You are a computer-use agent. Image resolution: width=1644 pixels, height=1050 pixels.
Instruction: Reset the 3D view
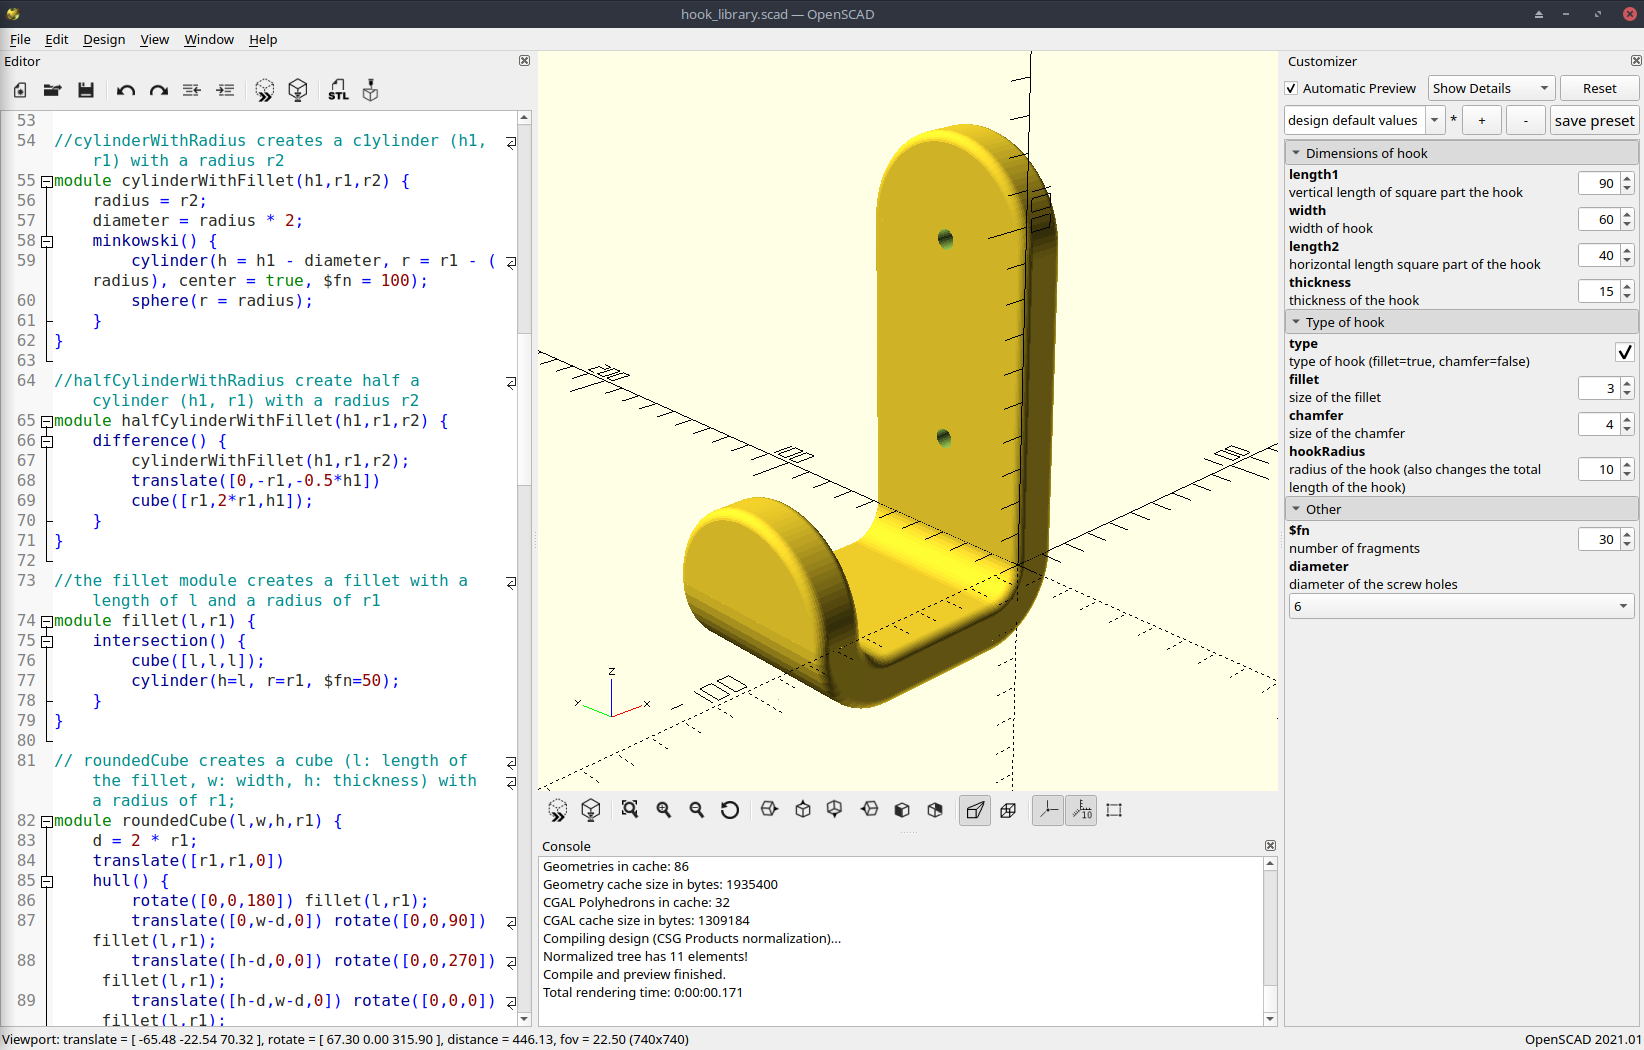point(730,810)
